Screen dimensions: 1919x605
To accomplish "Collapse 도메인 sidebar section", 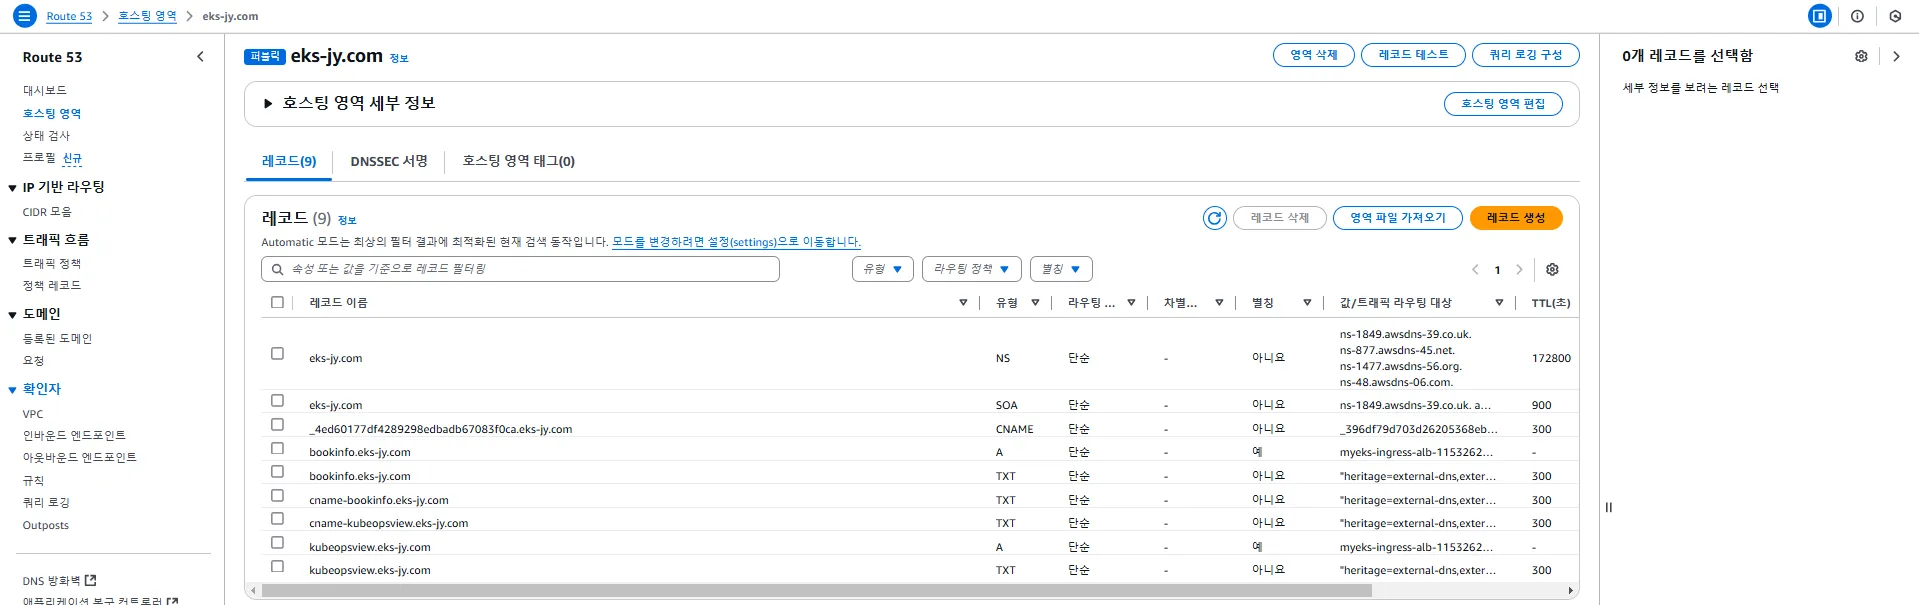I will [12, 315].
